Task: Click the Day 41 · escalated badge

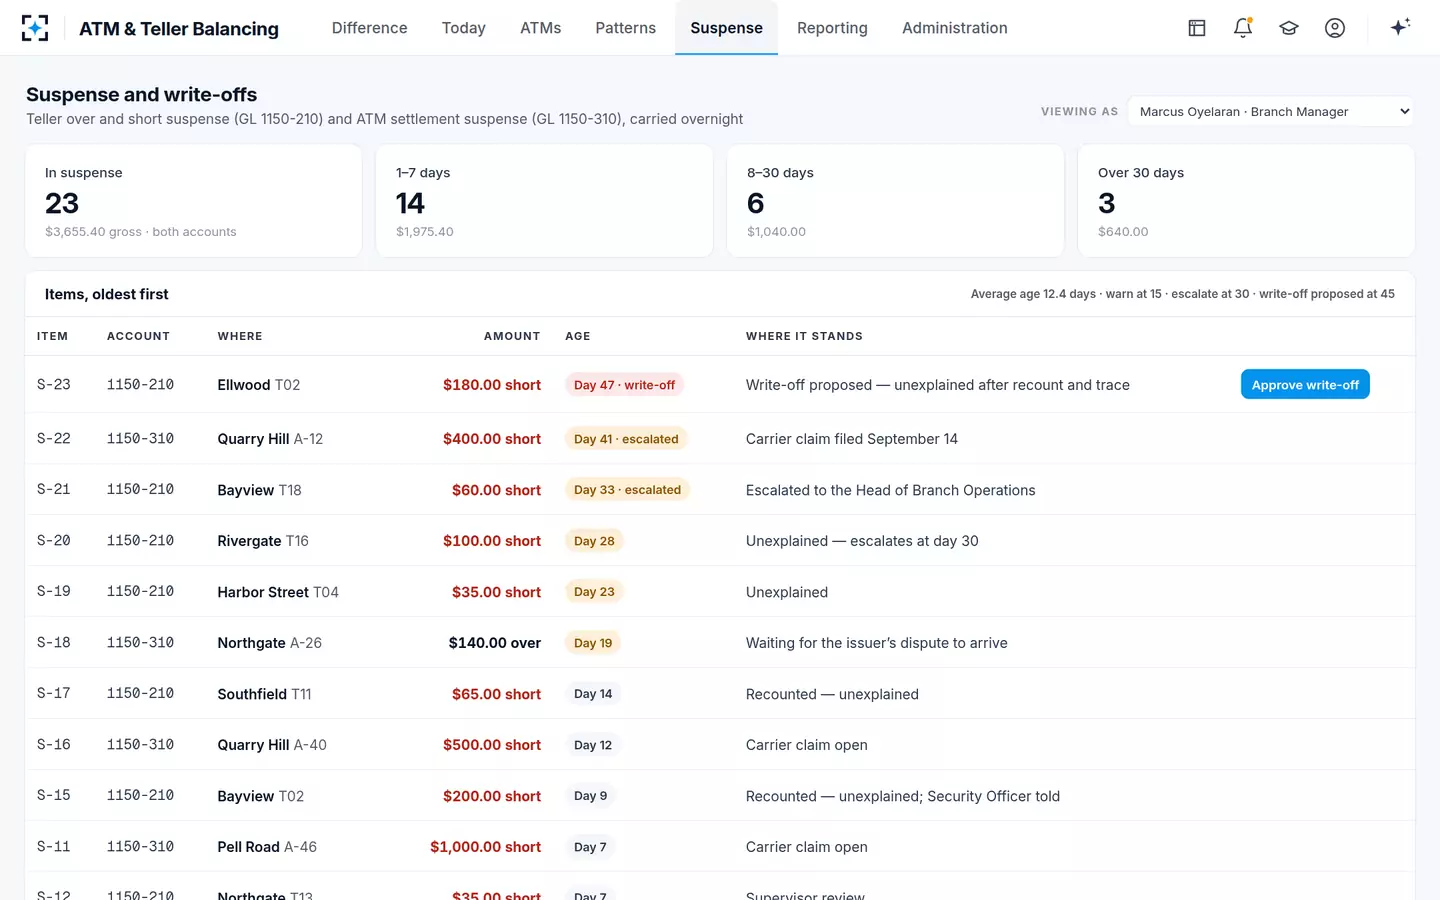Action: 626,439
